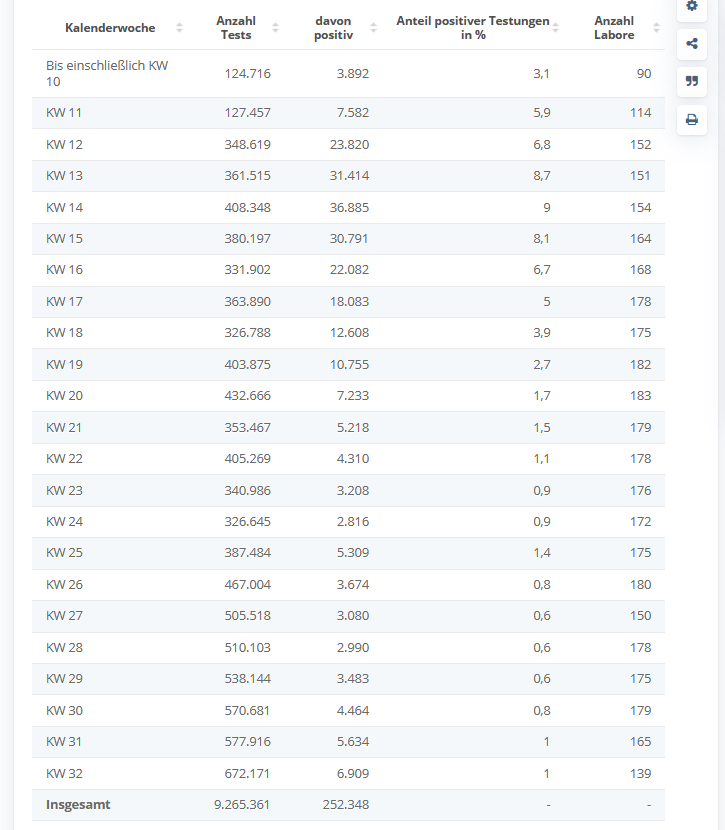Click the quotation mark citation icon
Viewport: 725px width, 830px height.
(691, 82)
